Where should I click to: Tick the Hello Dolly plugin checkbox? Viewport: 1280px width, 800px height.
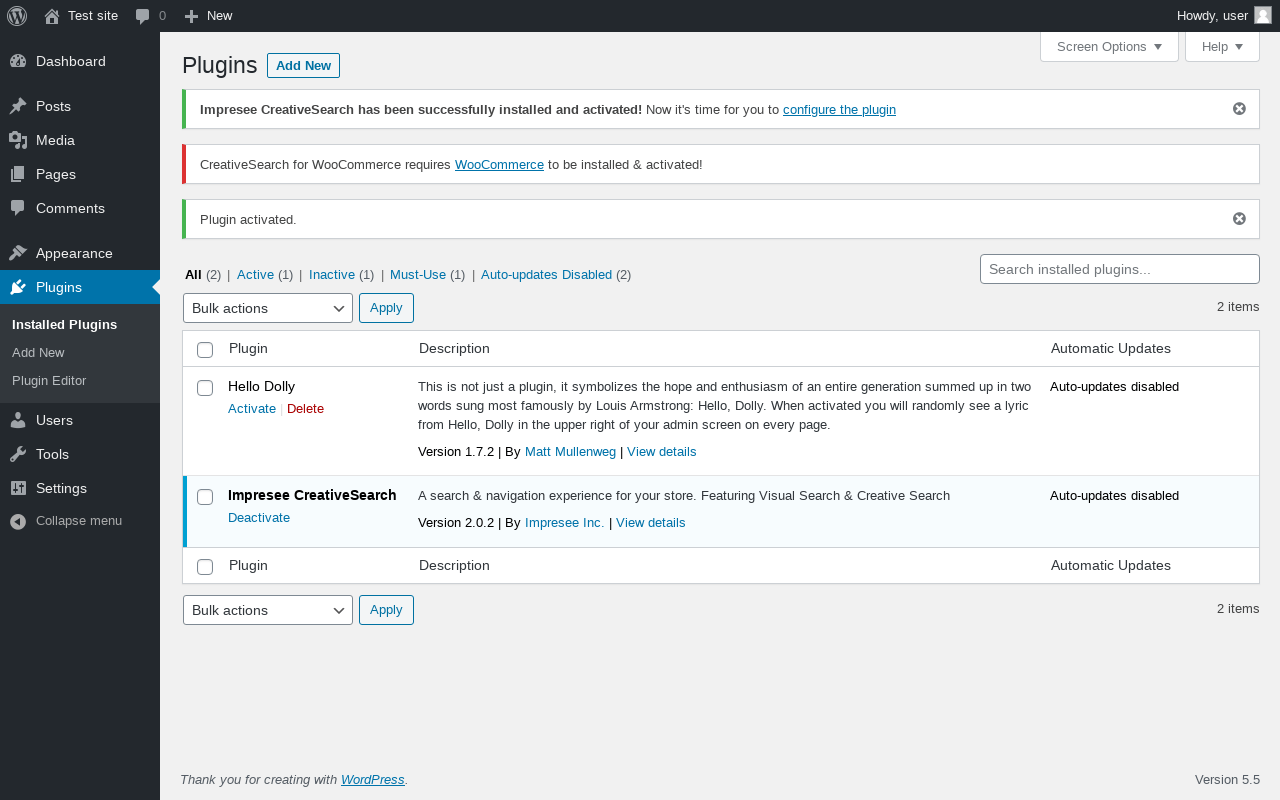coord(205,388)
